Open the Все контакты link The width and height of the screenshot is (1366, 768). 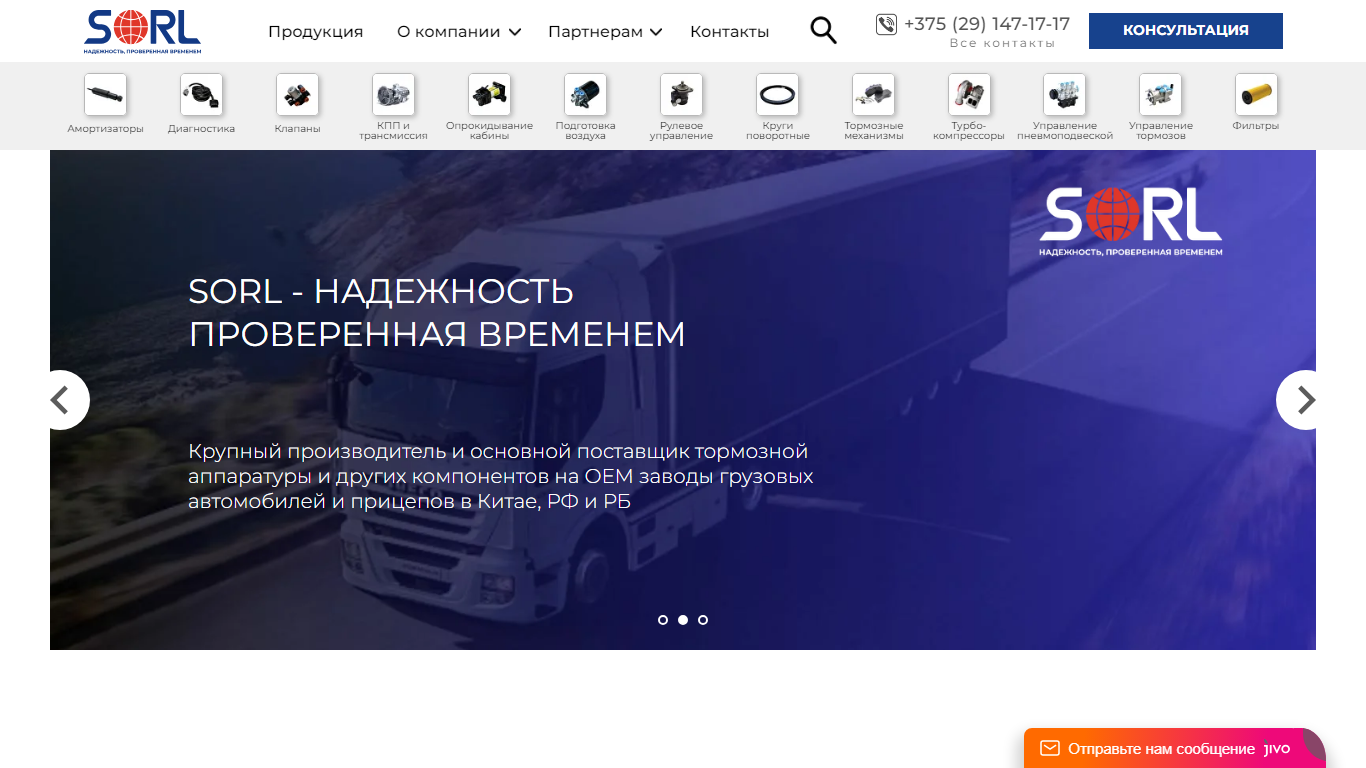(1002, 44)
